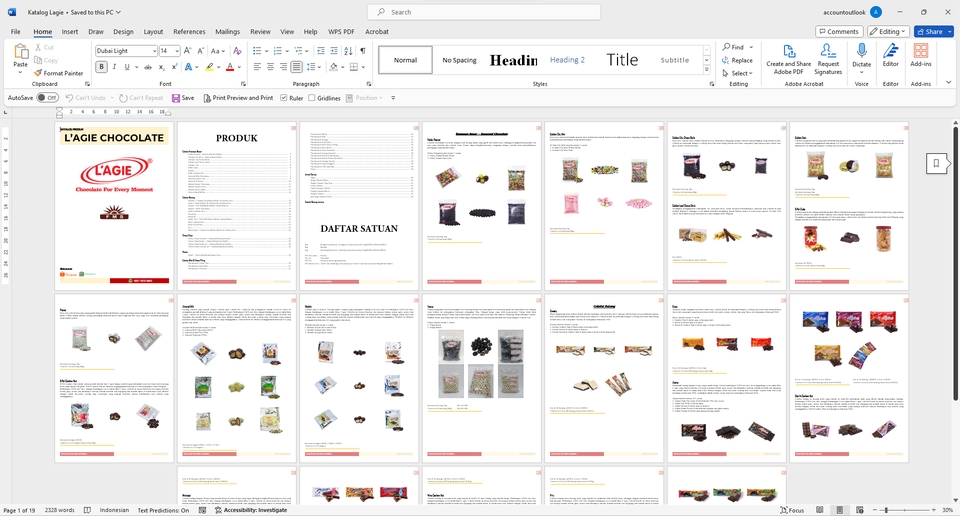Screen dimensions: 960x516
Task: Apply italic formatting
Action: (114, 67)
